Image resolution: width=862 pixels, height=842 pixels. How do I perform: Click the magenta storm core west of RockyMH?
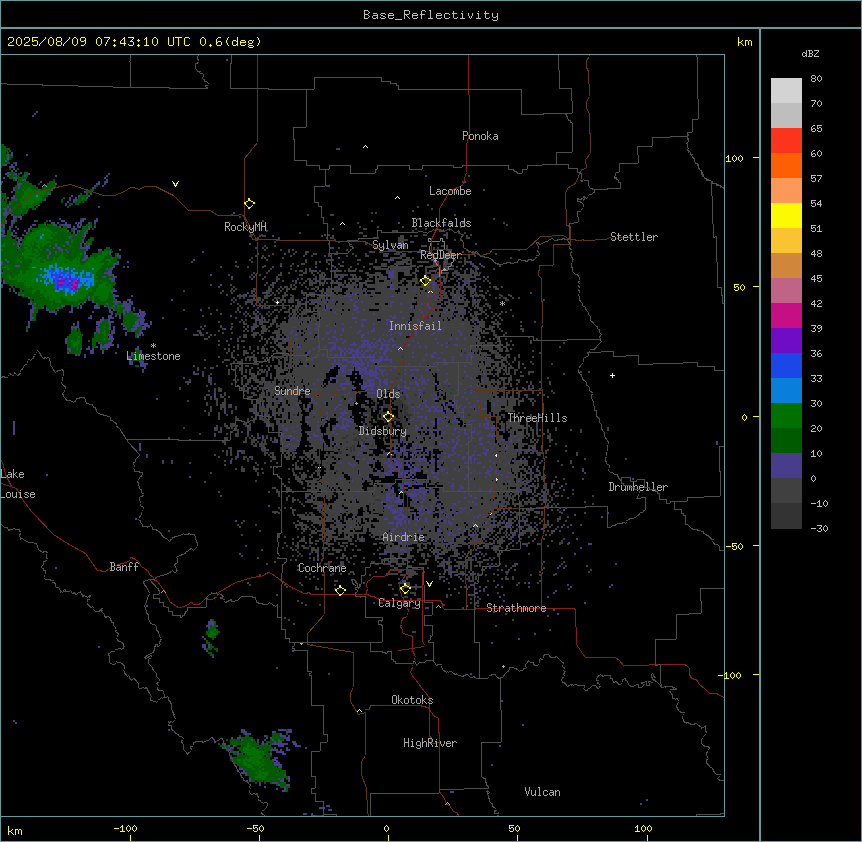click(66, 282)
